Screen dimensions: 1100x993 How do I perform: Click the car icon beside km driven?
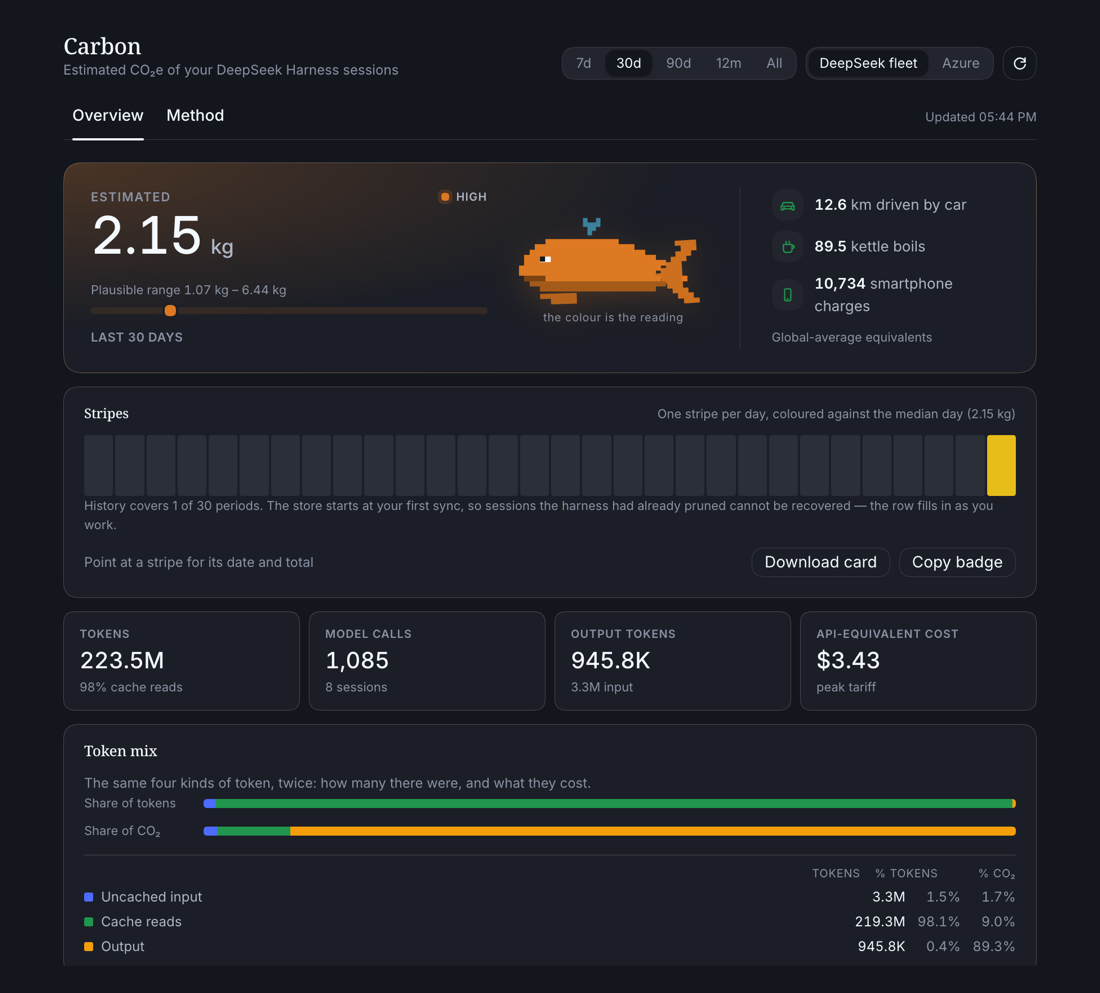[788, 206]
